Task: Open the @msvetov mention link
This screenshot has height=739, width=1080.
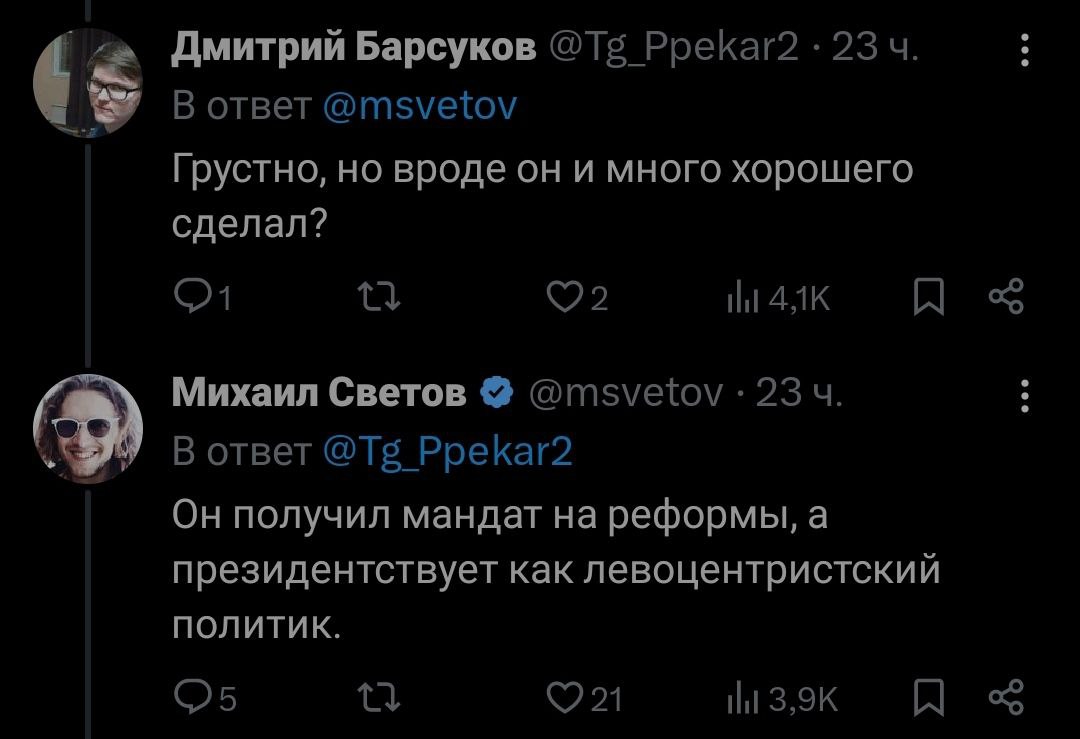Action: coord(420,106)
